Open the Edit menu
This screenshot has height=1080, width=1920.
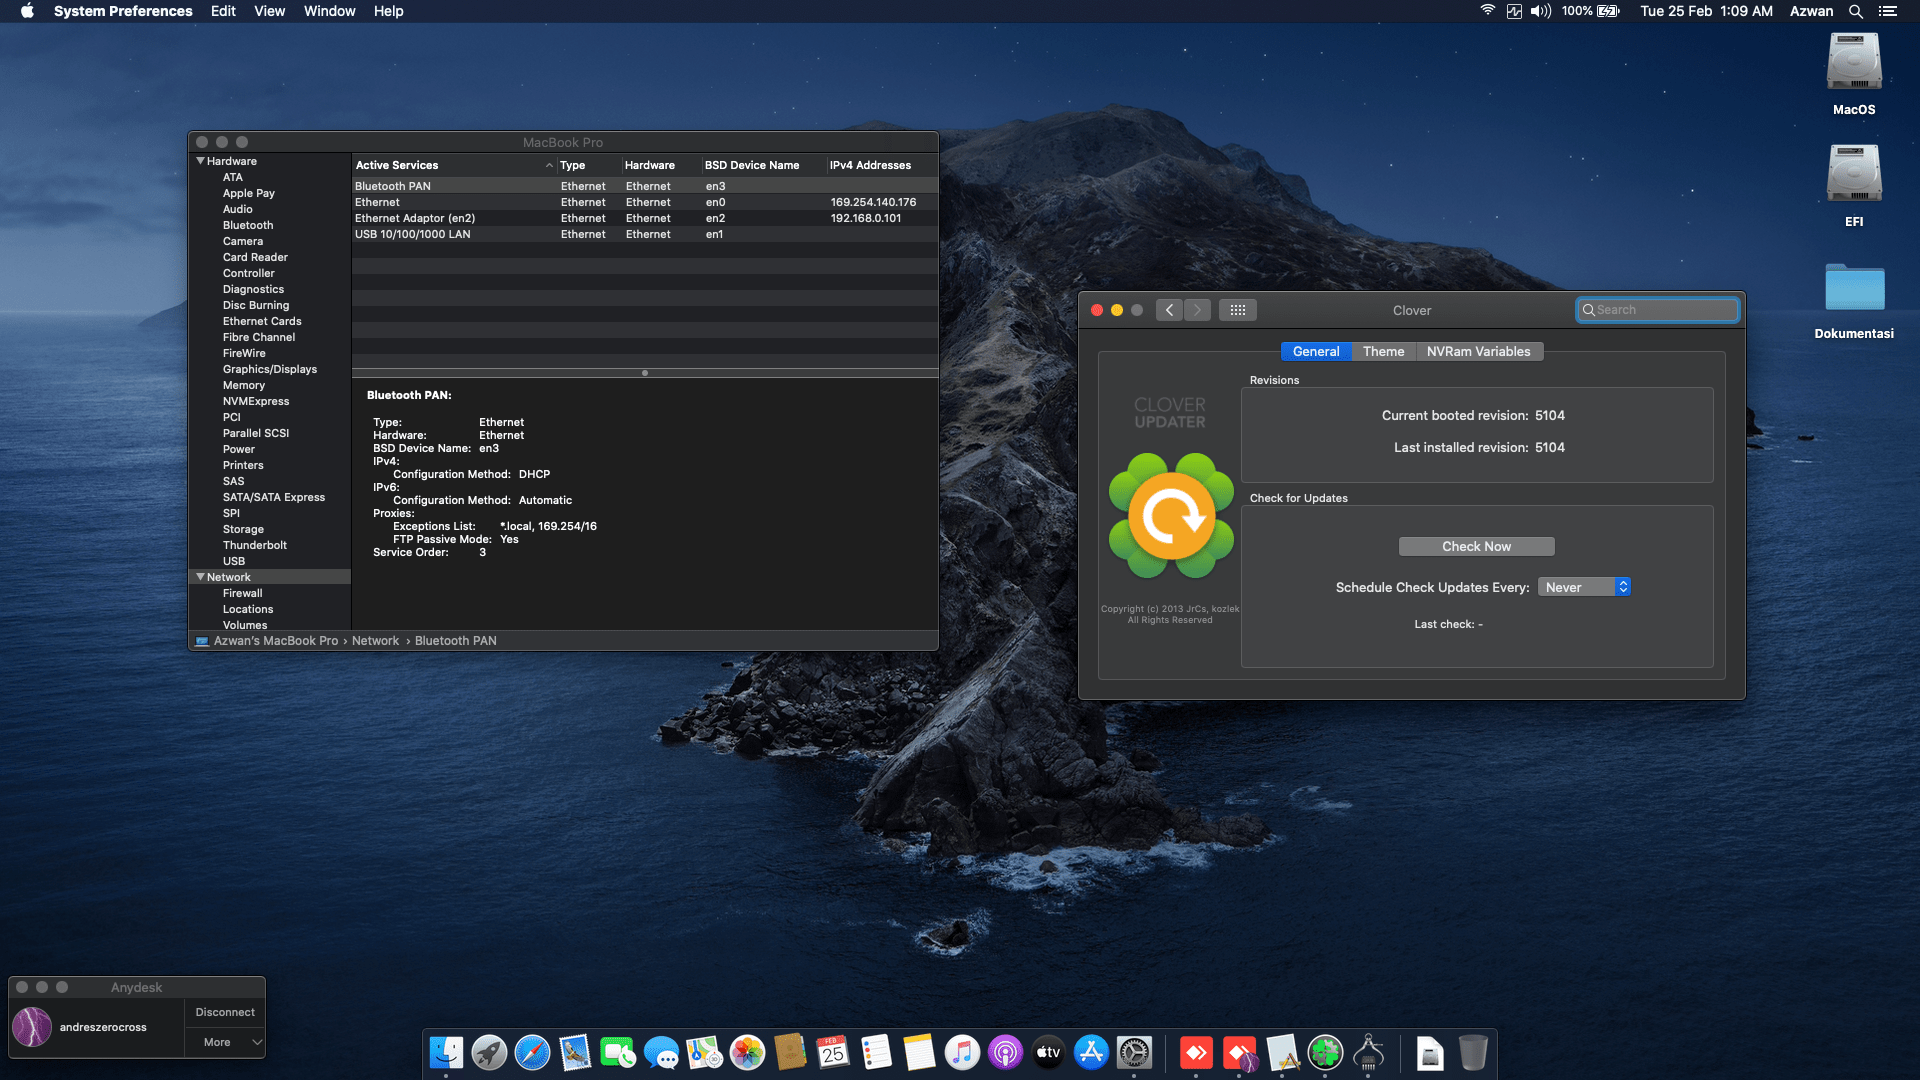pyautogui.click(x=223, y=11)
